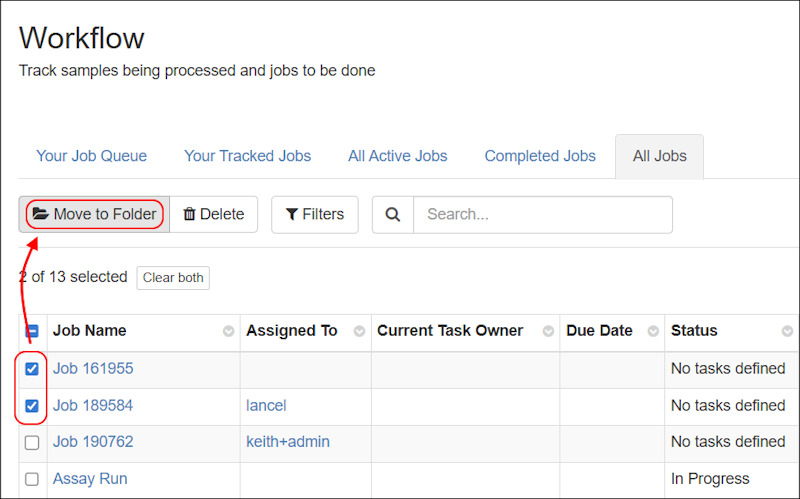Switch to Your Job Queue tab
The height and width of the screenshot is (499, 800).
click(92, 156)
